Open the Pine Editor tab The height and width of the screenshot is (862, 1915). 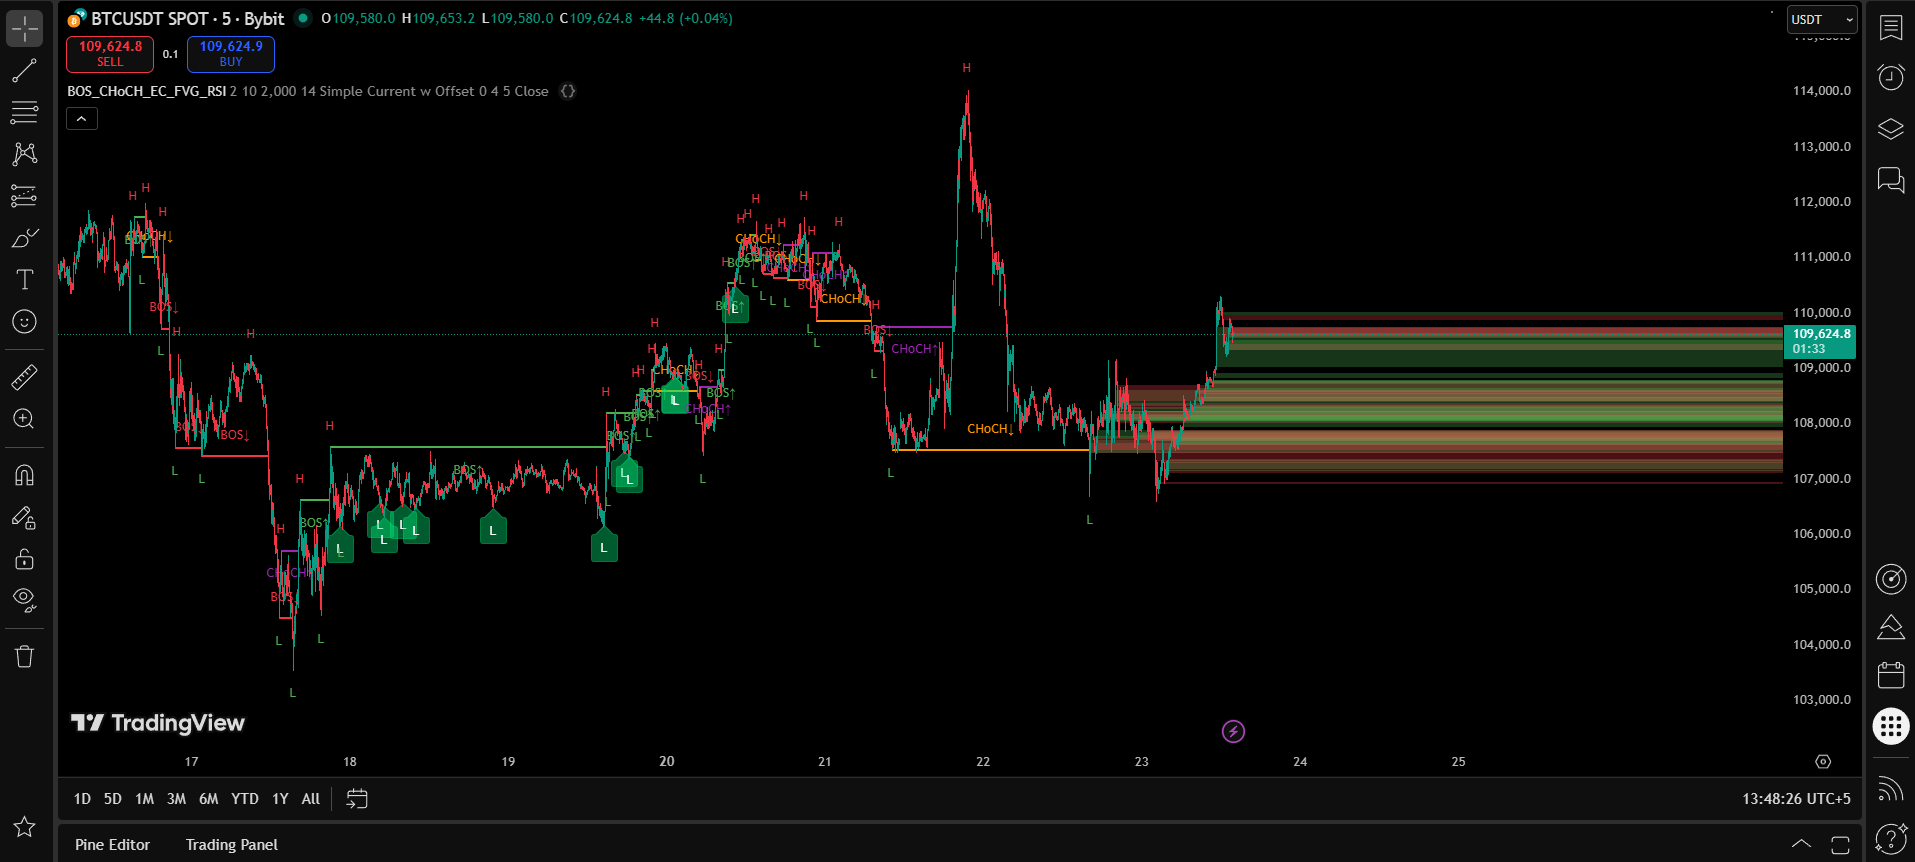point(112,845)
